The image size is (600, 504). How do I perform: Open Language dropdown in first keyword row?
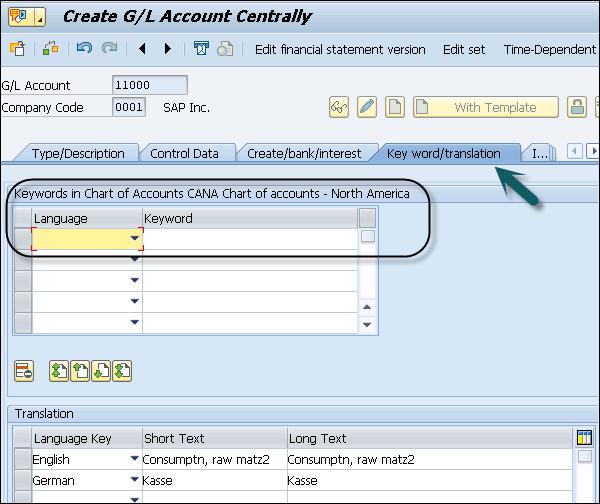pos(134,238)
